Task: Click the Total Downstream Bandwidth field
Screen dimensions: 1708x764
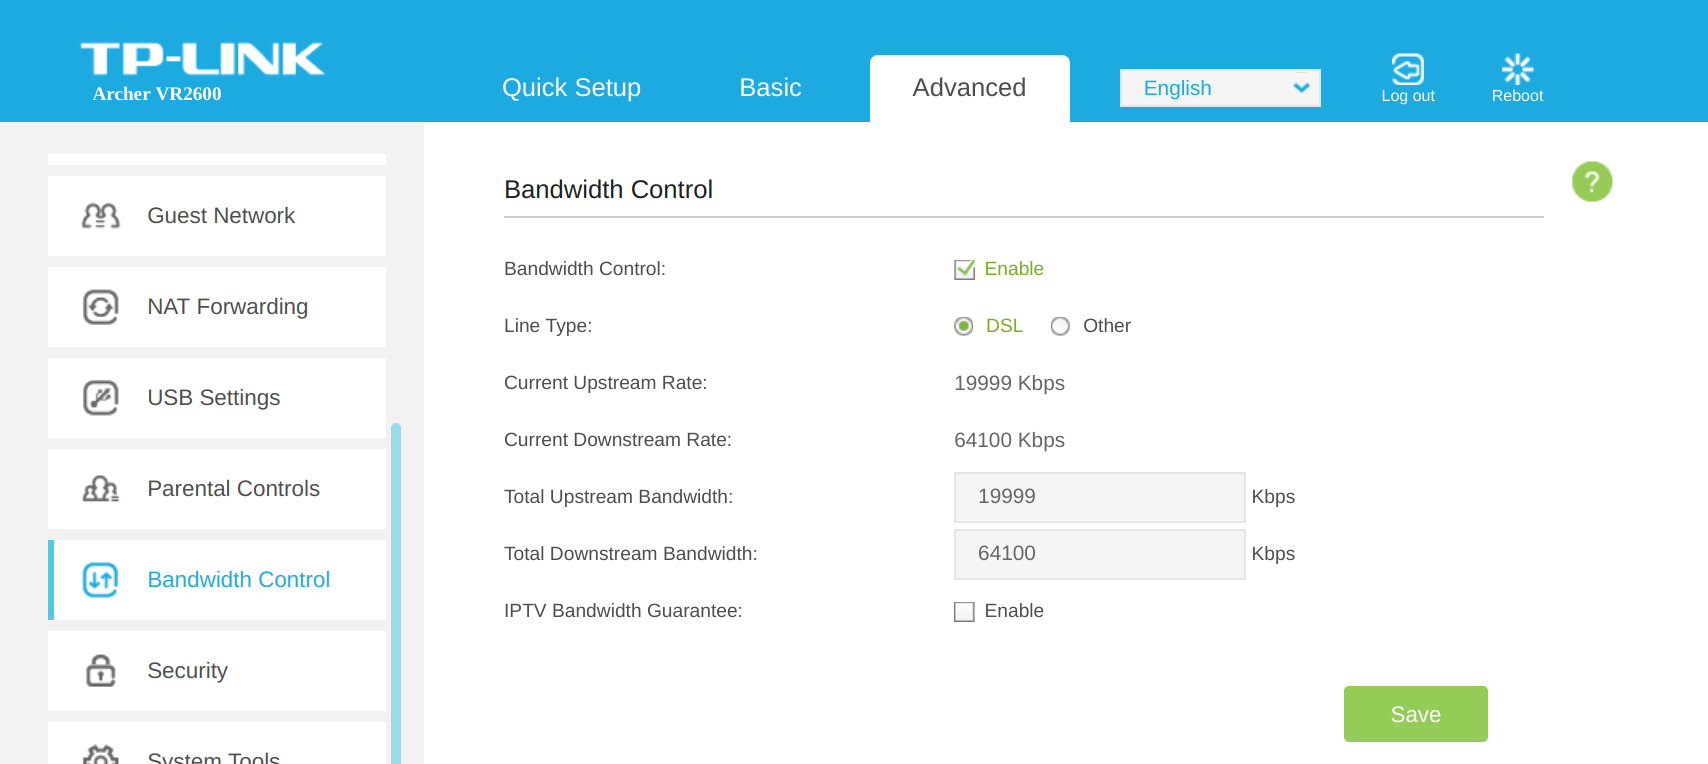Action: tap(1099, 554)
